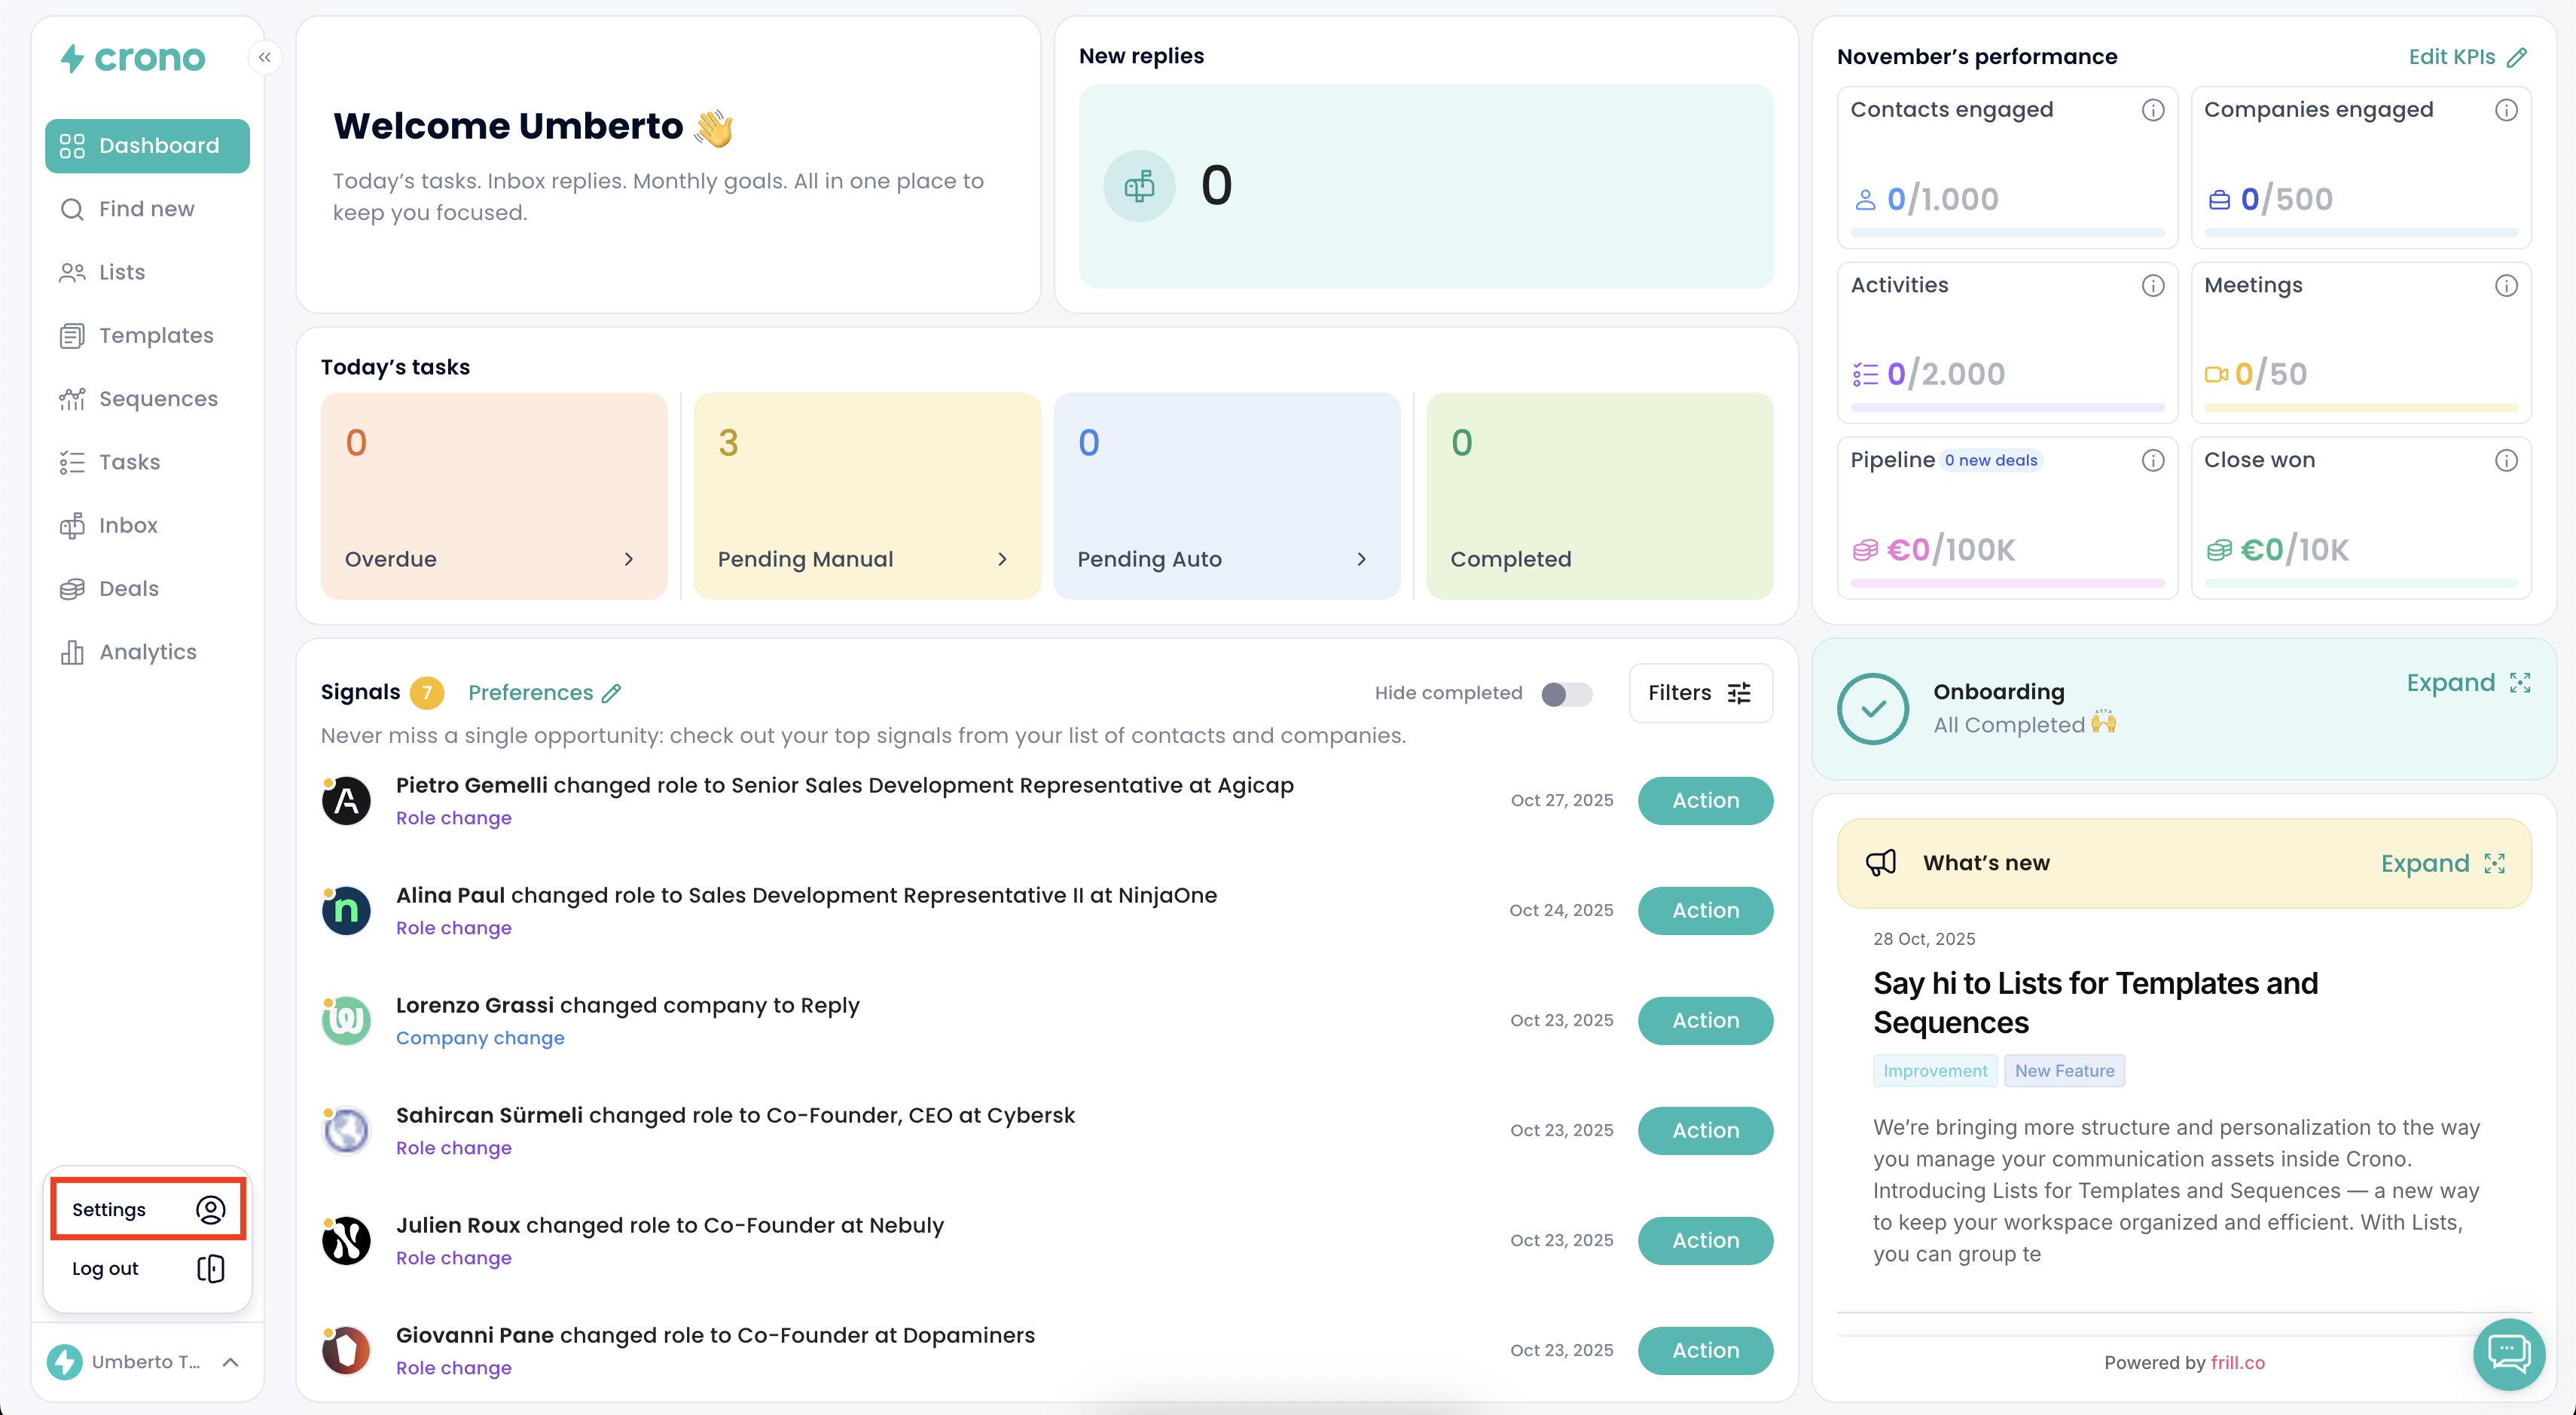Toggle the Hide completed switch
The width and height of the screenshot is (2576, 1415).
point(1566,694)
